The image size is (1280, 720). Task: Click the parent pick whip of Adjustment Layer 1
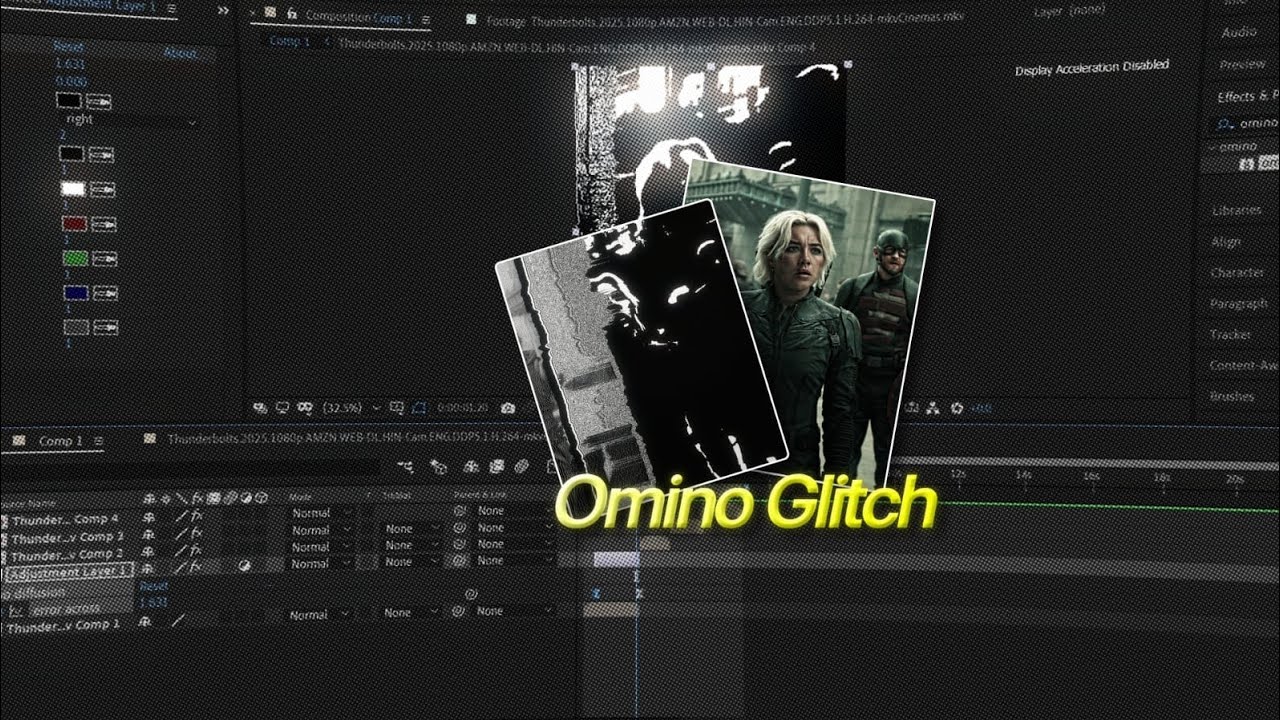point(460,561)
